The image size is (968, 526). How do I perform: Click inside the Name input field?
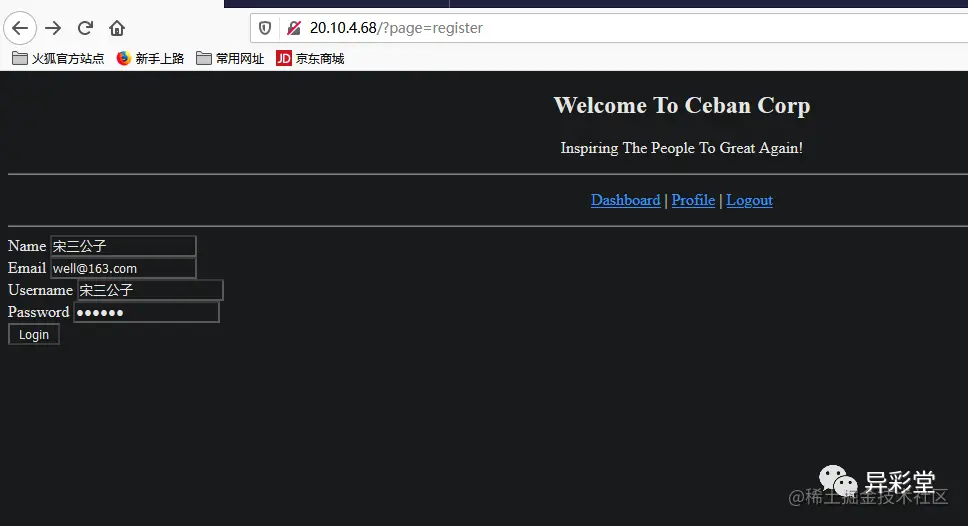click(123, 246)
